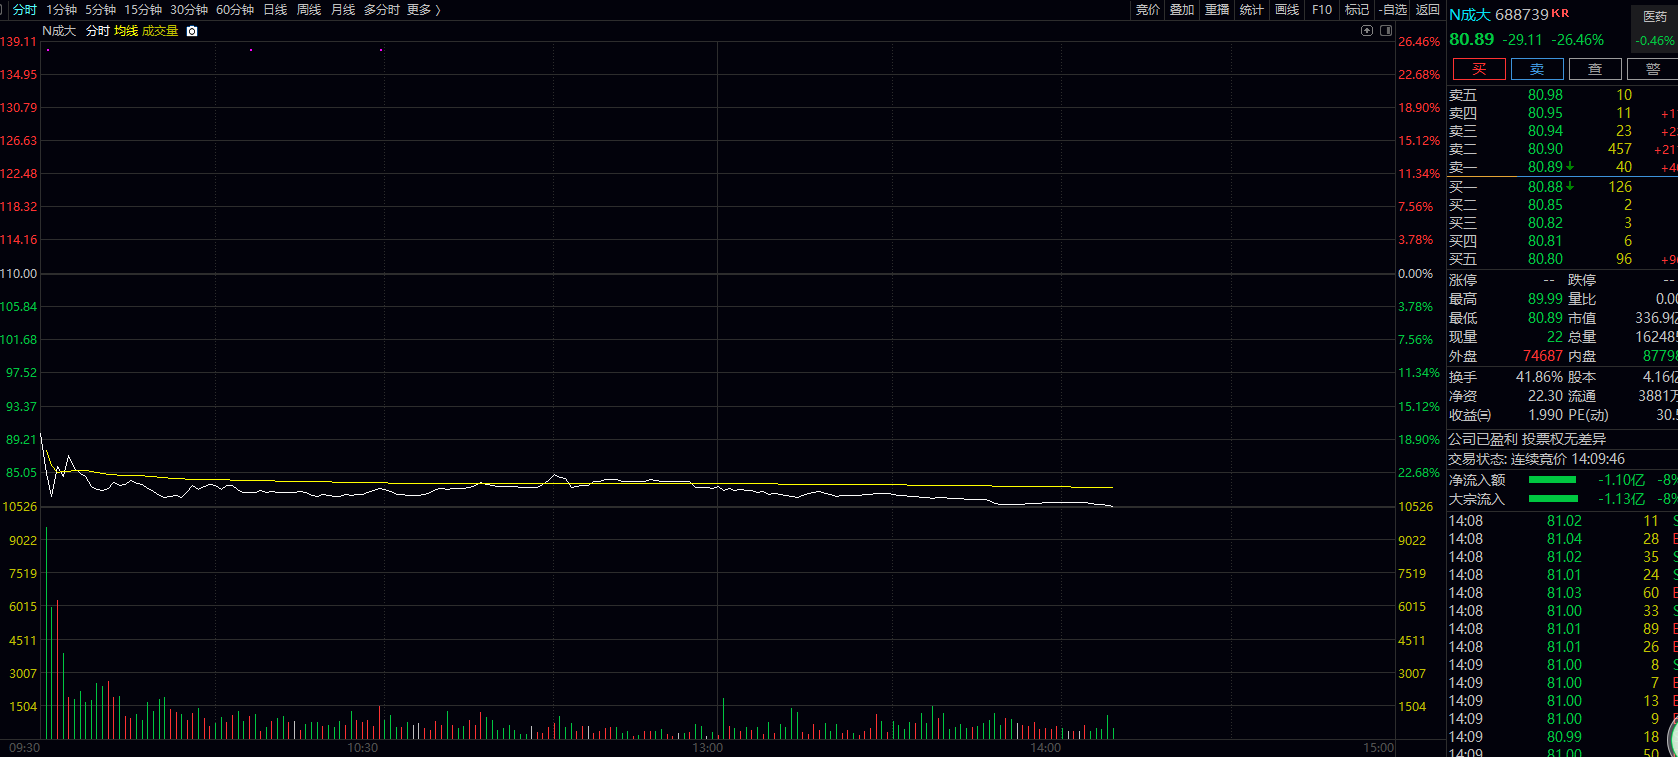Screen dimensions: 1678x757
Task: Click the 14:08 trade at 81.03
Action: (x=1563, y=593)
